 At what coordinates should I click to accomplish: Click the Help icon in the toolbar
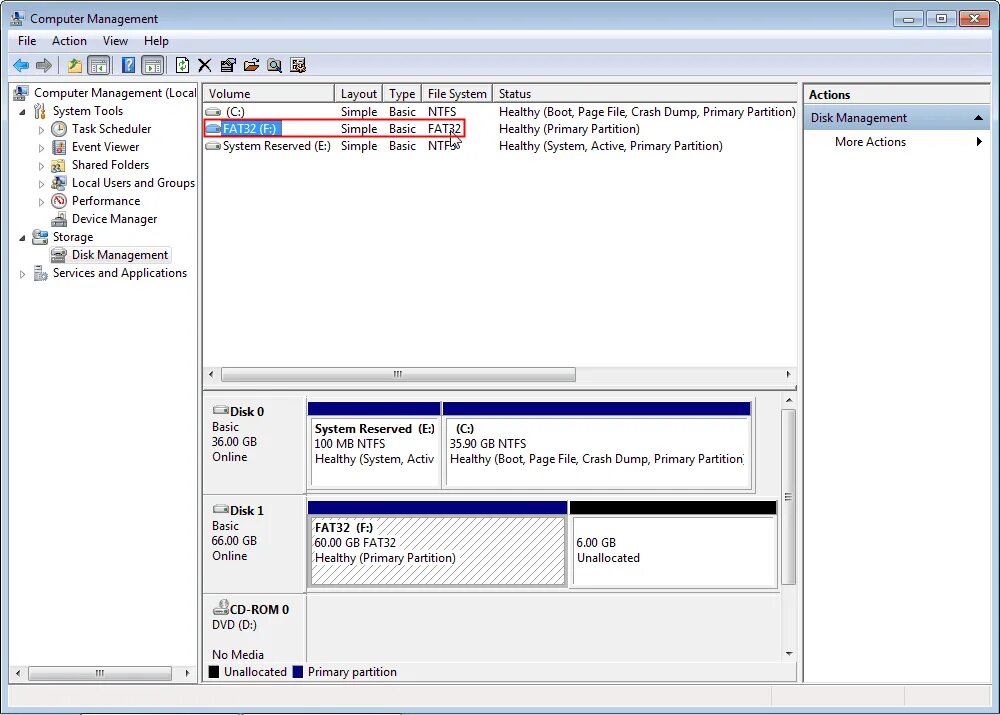pos(128,65)
